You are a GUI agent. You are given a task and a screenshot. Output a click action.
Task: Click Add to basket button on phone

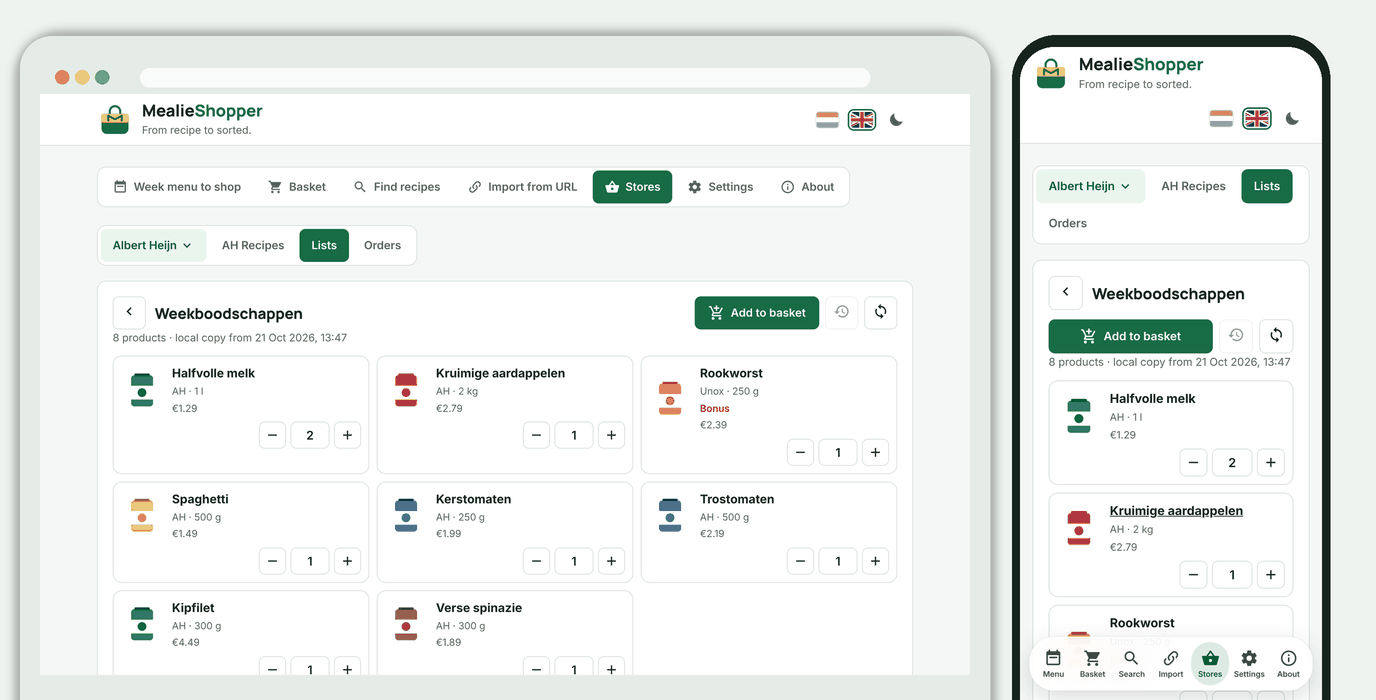1131,336
